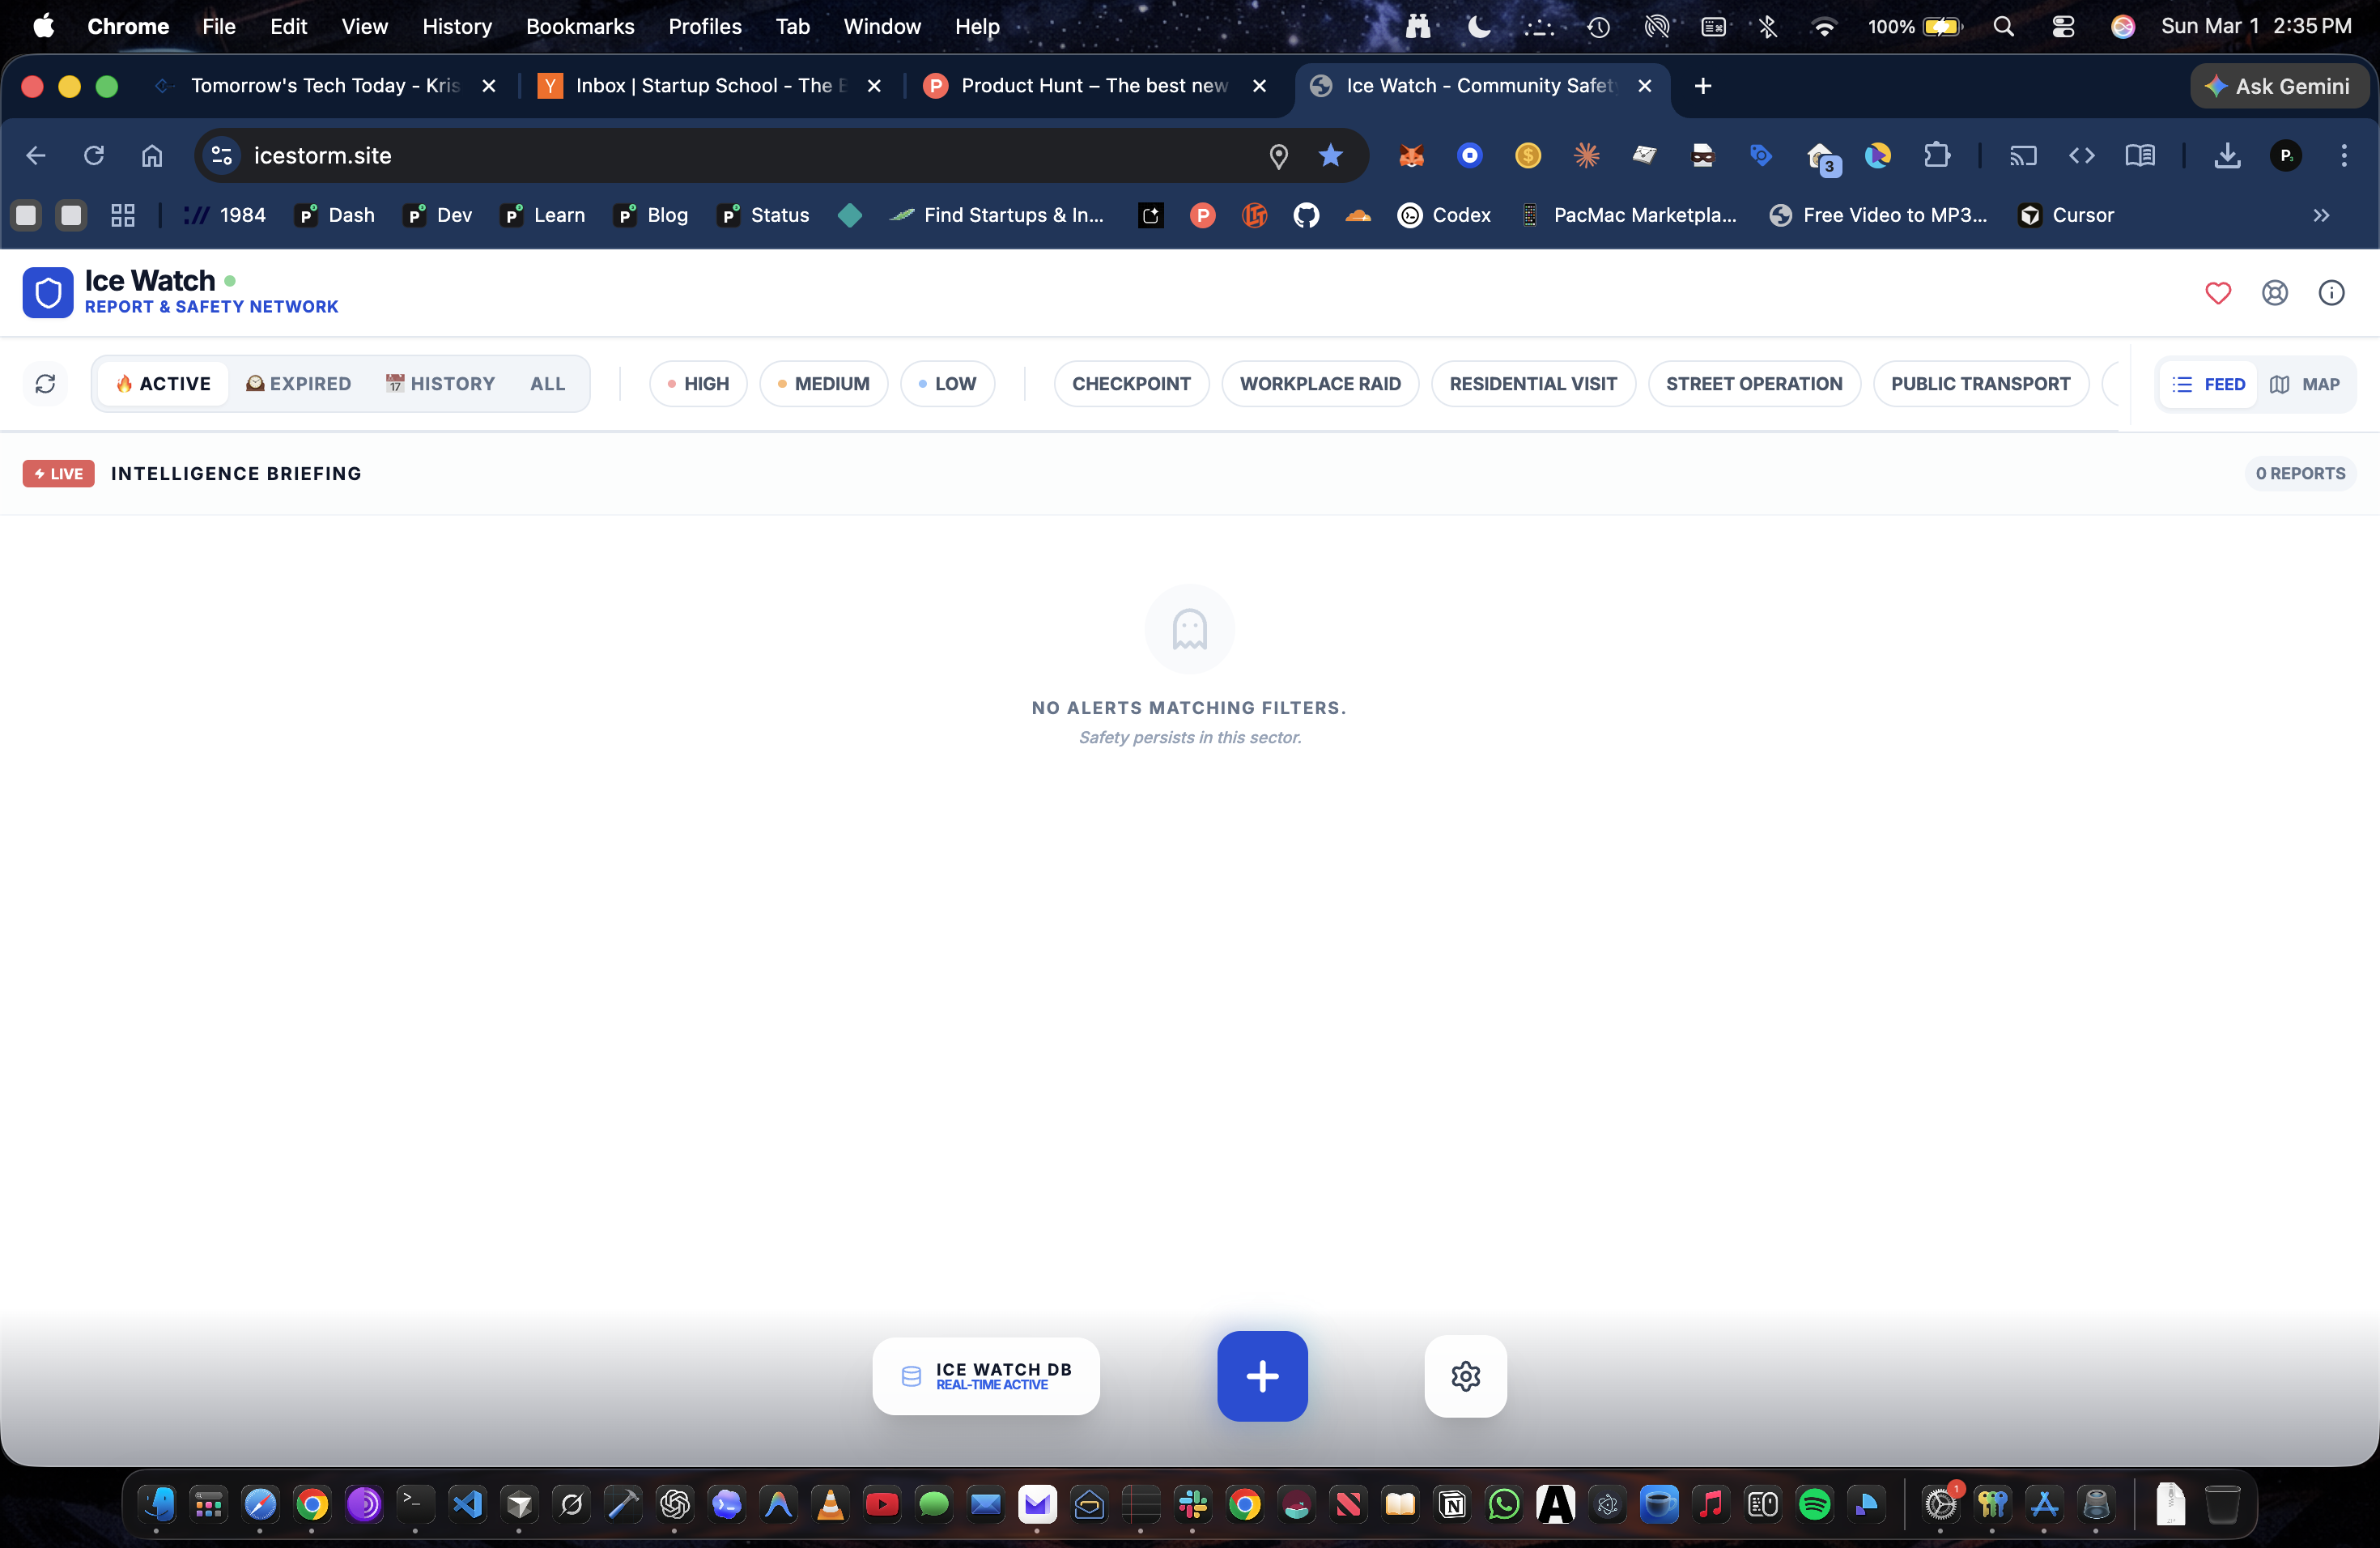Click the refresh feed icon
The height and width of the screenshot is (1548, 2380).
tap(45, 384)
